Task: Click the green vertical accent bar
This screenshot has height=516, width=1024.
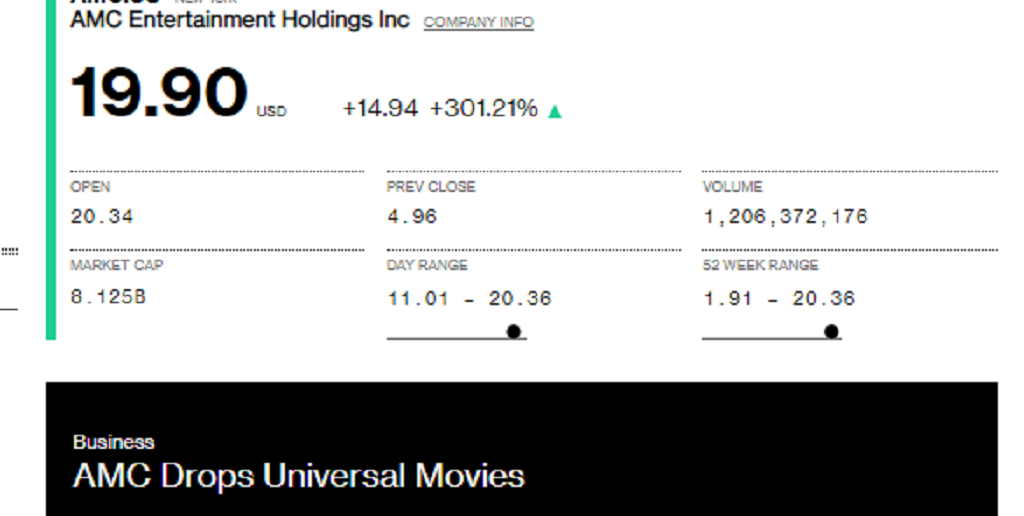Action: [51, 170]
